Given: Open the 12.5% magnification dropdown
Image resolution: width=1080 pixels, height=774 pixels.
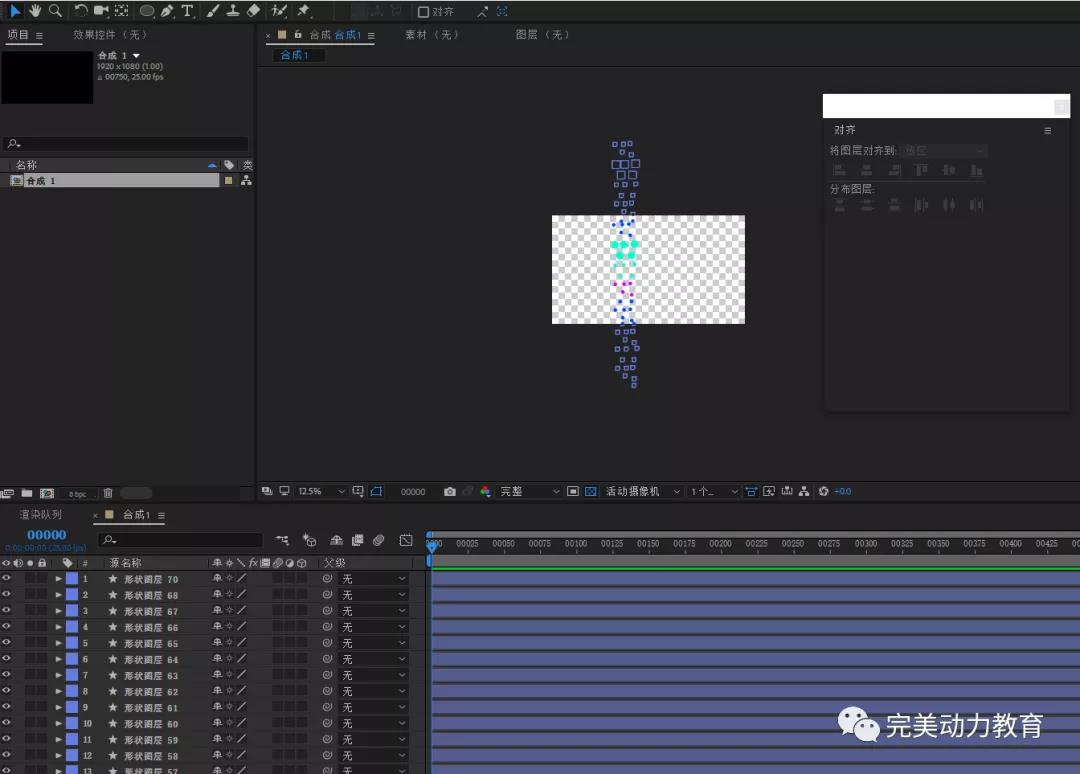Looking at the screenshot, I should (x=321, y=492).
